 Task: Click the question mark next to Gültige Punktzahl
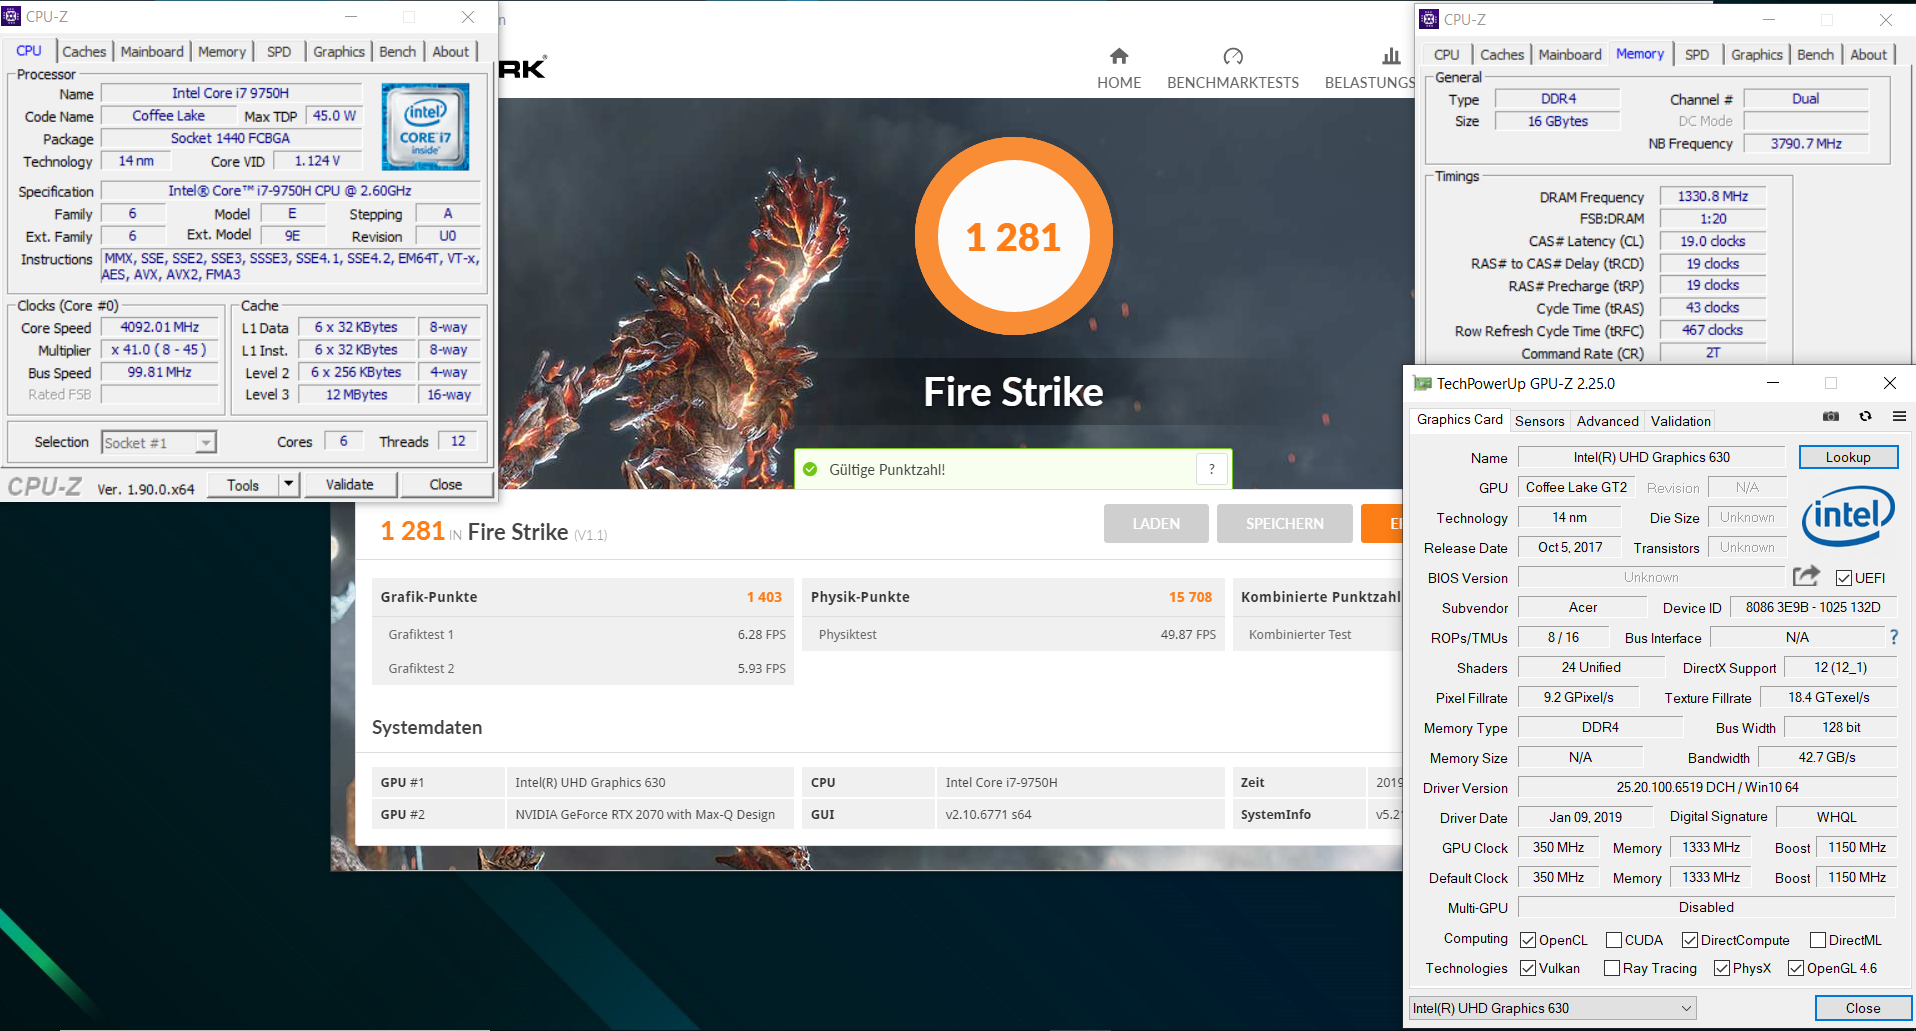click(1212, 469)
